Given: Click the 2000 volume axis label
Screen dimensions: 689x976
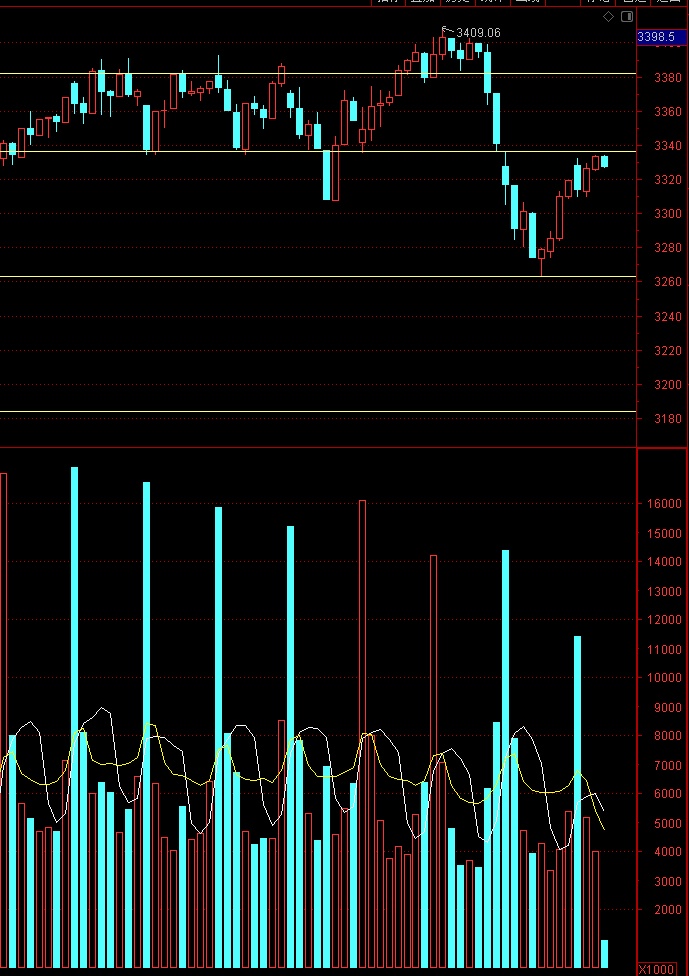Looking at the screenshot, I should pos(668,910).
